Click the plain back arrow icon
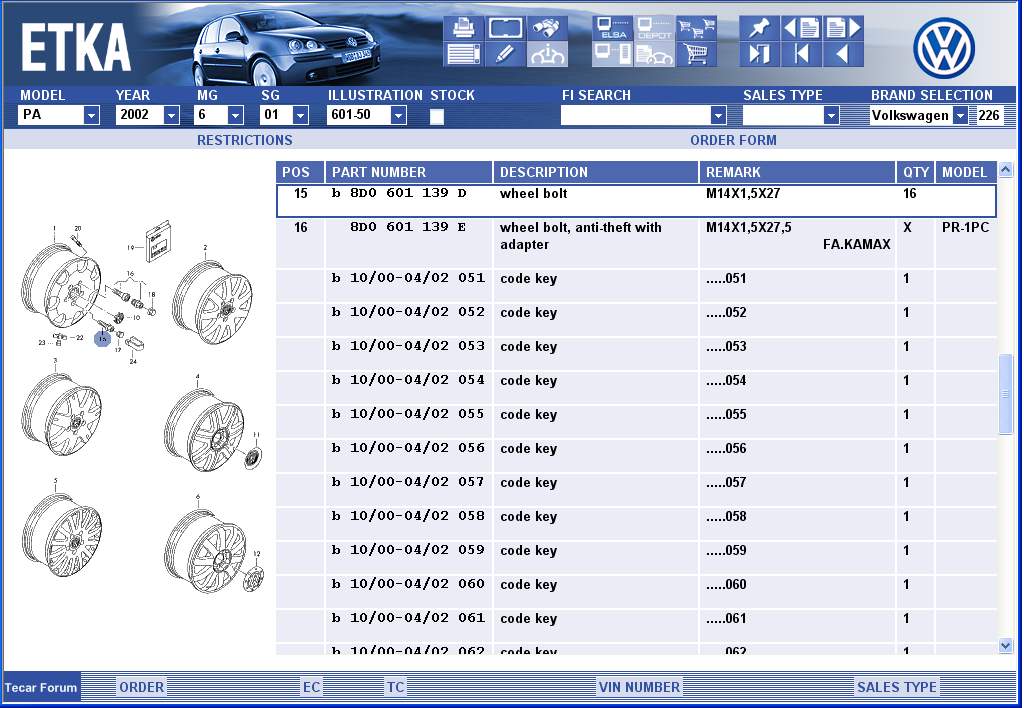The height and width of the screenshot is (708, 1024). pos(843,54)
